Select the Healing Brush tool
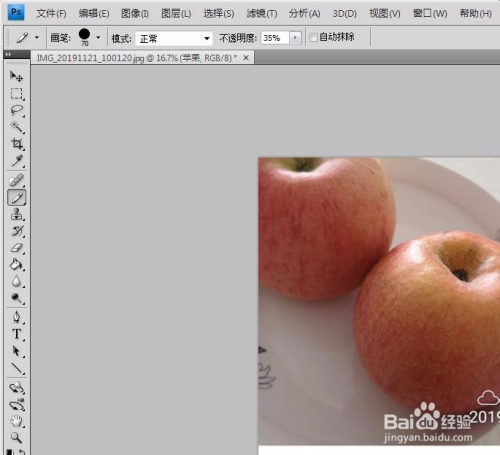 16,180
